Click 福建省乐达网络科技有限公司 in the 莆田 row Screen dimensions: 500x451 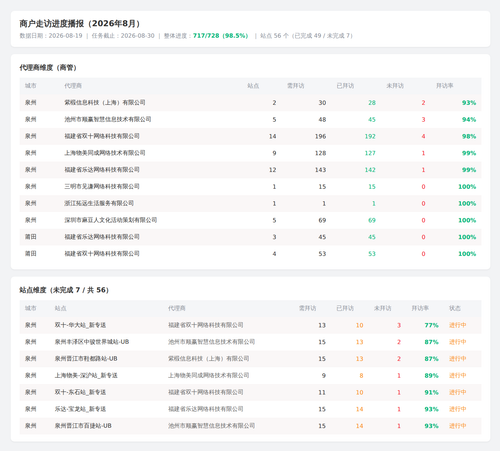(102, 237)
